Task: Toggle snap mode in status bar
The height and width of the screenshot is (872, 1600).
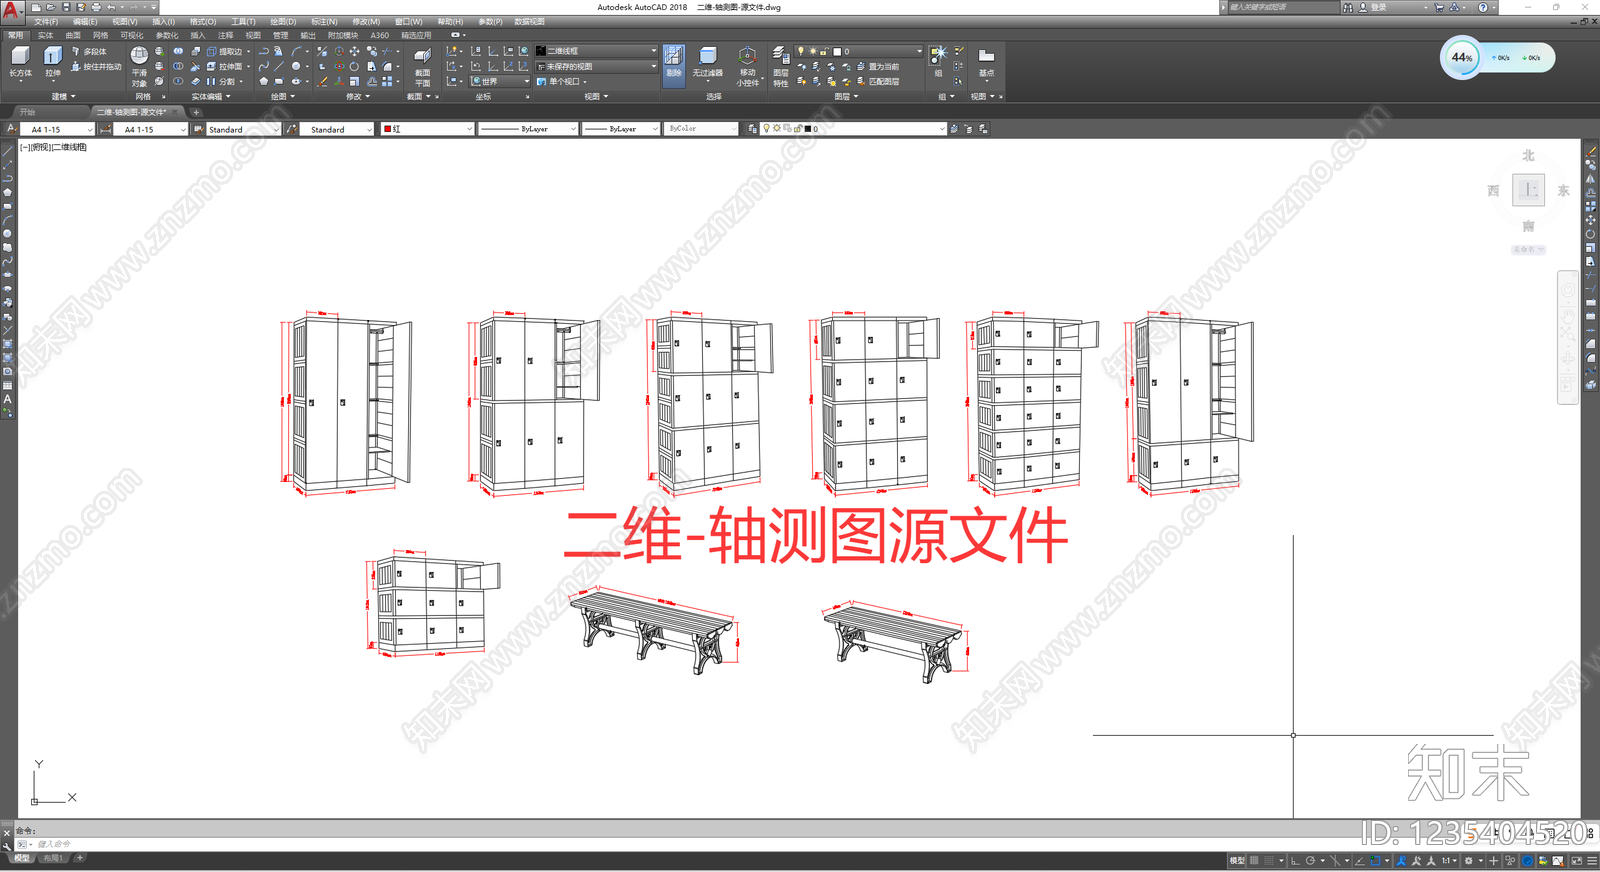Action: (x=1270, y=860)
